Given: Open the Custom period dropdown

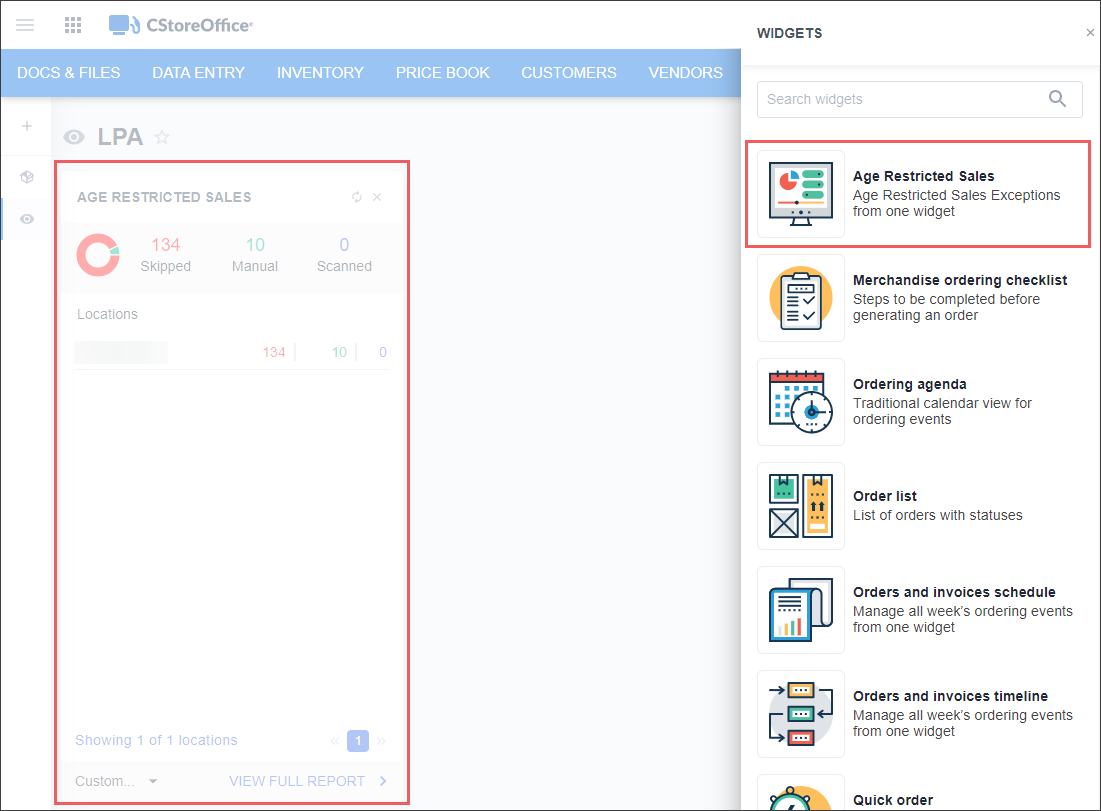Looking at the screenshot, I should (x=116, y=781).
